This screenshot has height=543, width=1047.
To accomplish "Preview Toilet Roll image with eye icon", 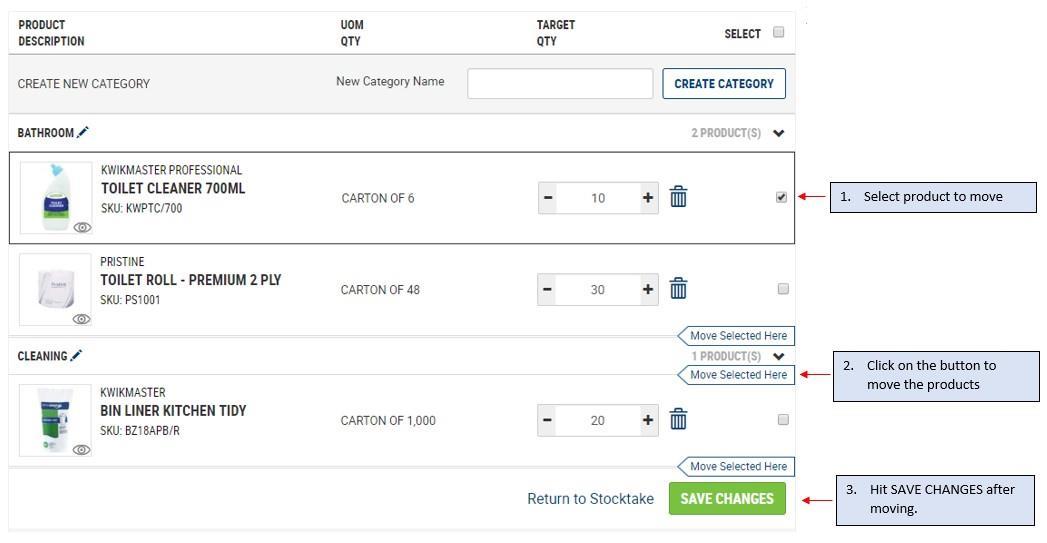I will point(82,319).
